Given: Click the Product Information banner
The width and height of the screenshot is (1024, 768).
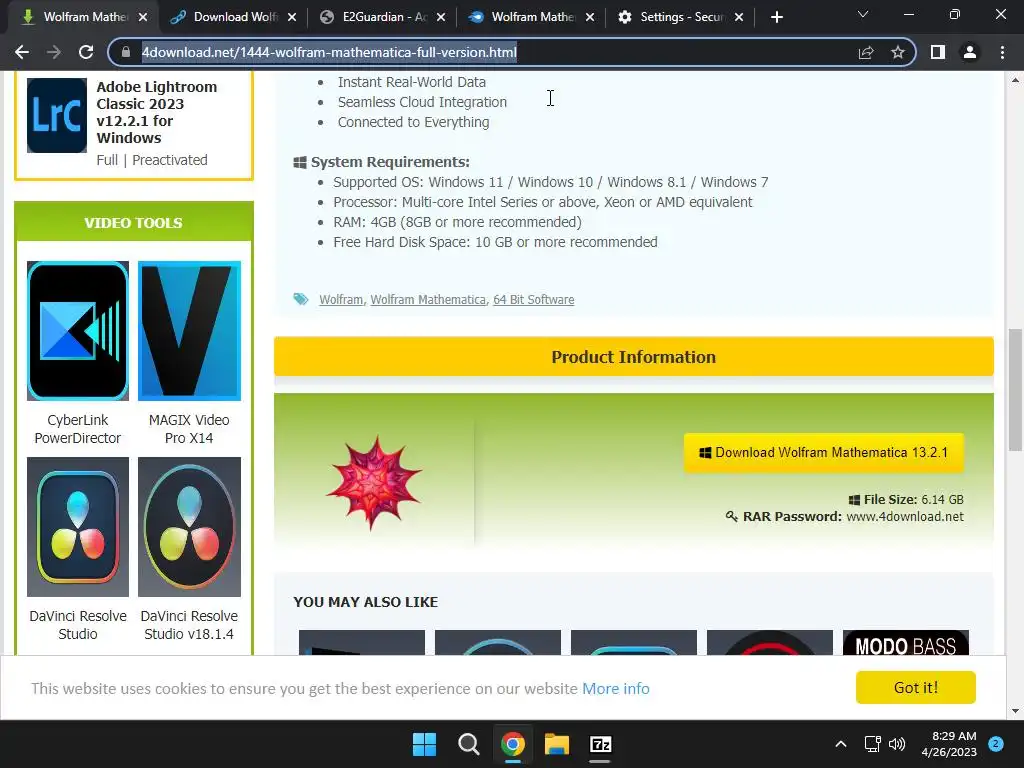Looking at the screenshot, I should pos(633,357).
